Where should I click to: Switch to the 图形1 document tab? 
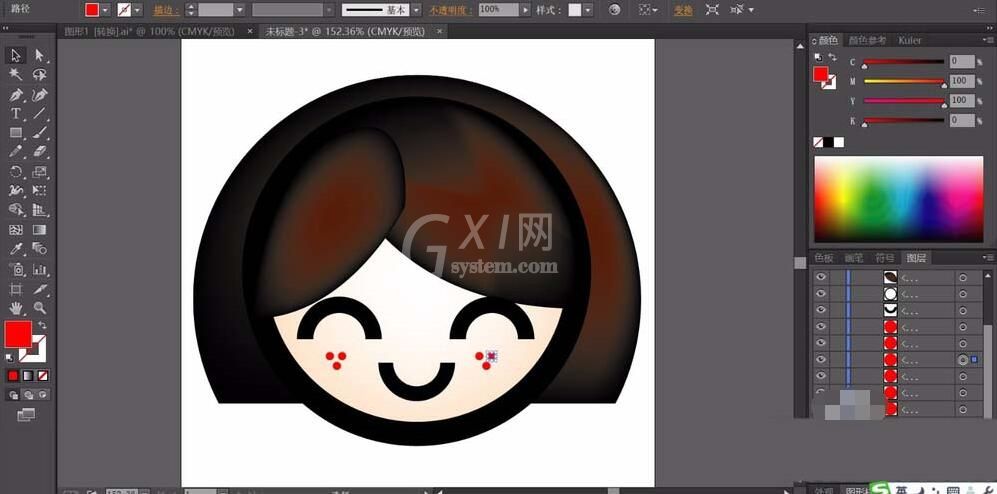pyautogui.click(x=149, y=31)
